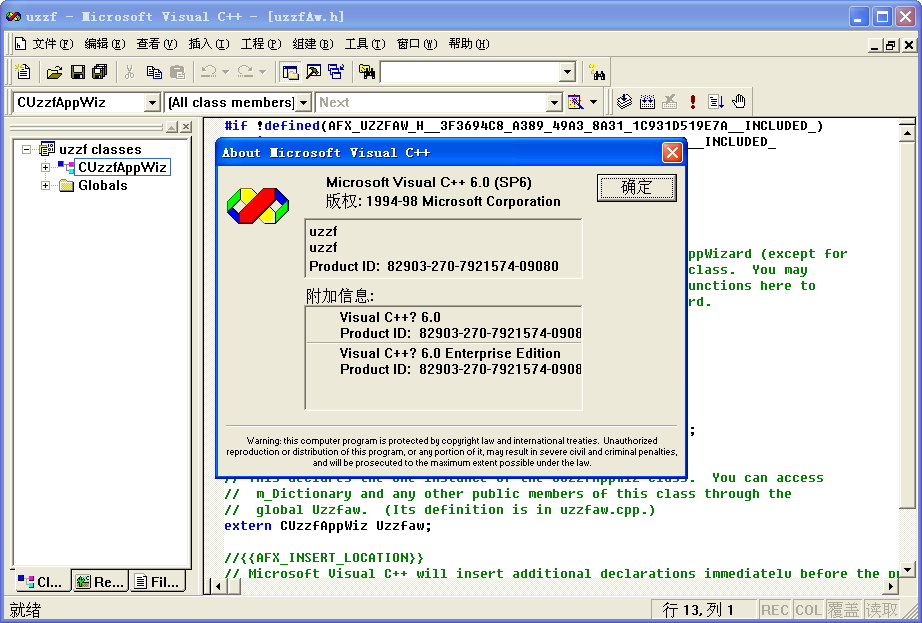Image resolution: width=922 pixels, height=623 pixels.
Task: Click the 覆盖 overwrite indicator in status bar
Action: click(x=843, y=610)
